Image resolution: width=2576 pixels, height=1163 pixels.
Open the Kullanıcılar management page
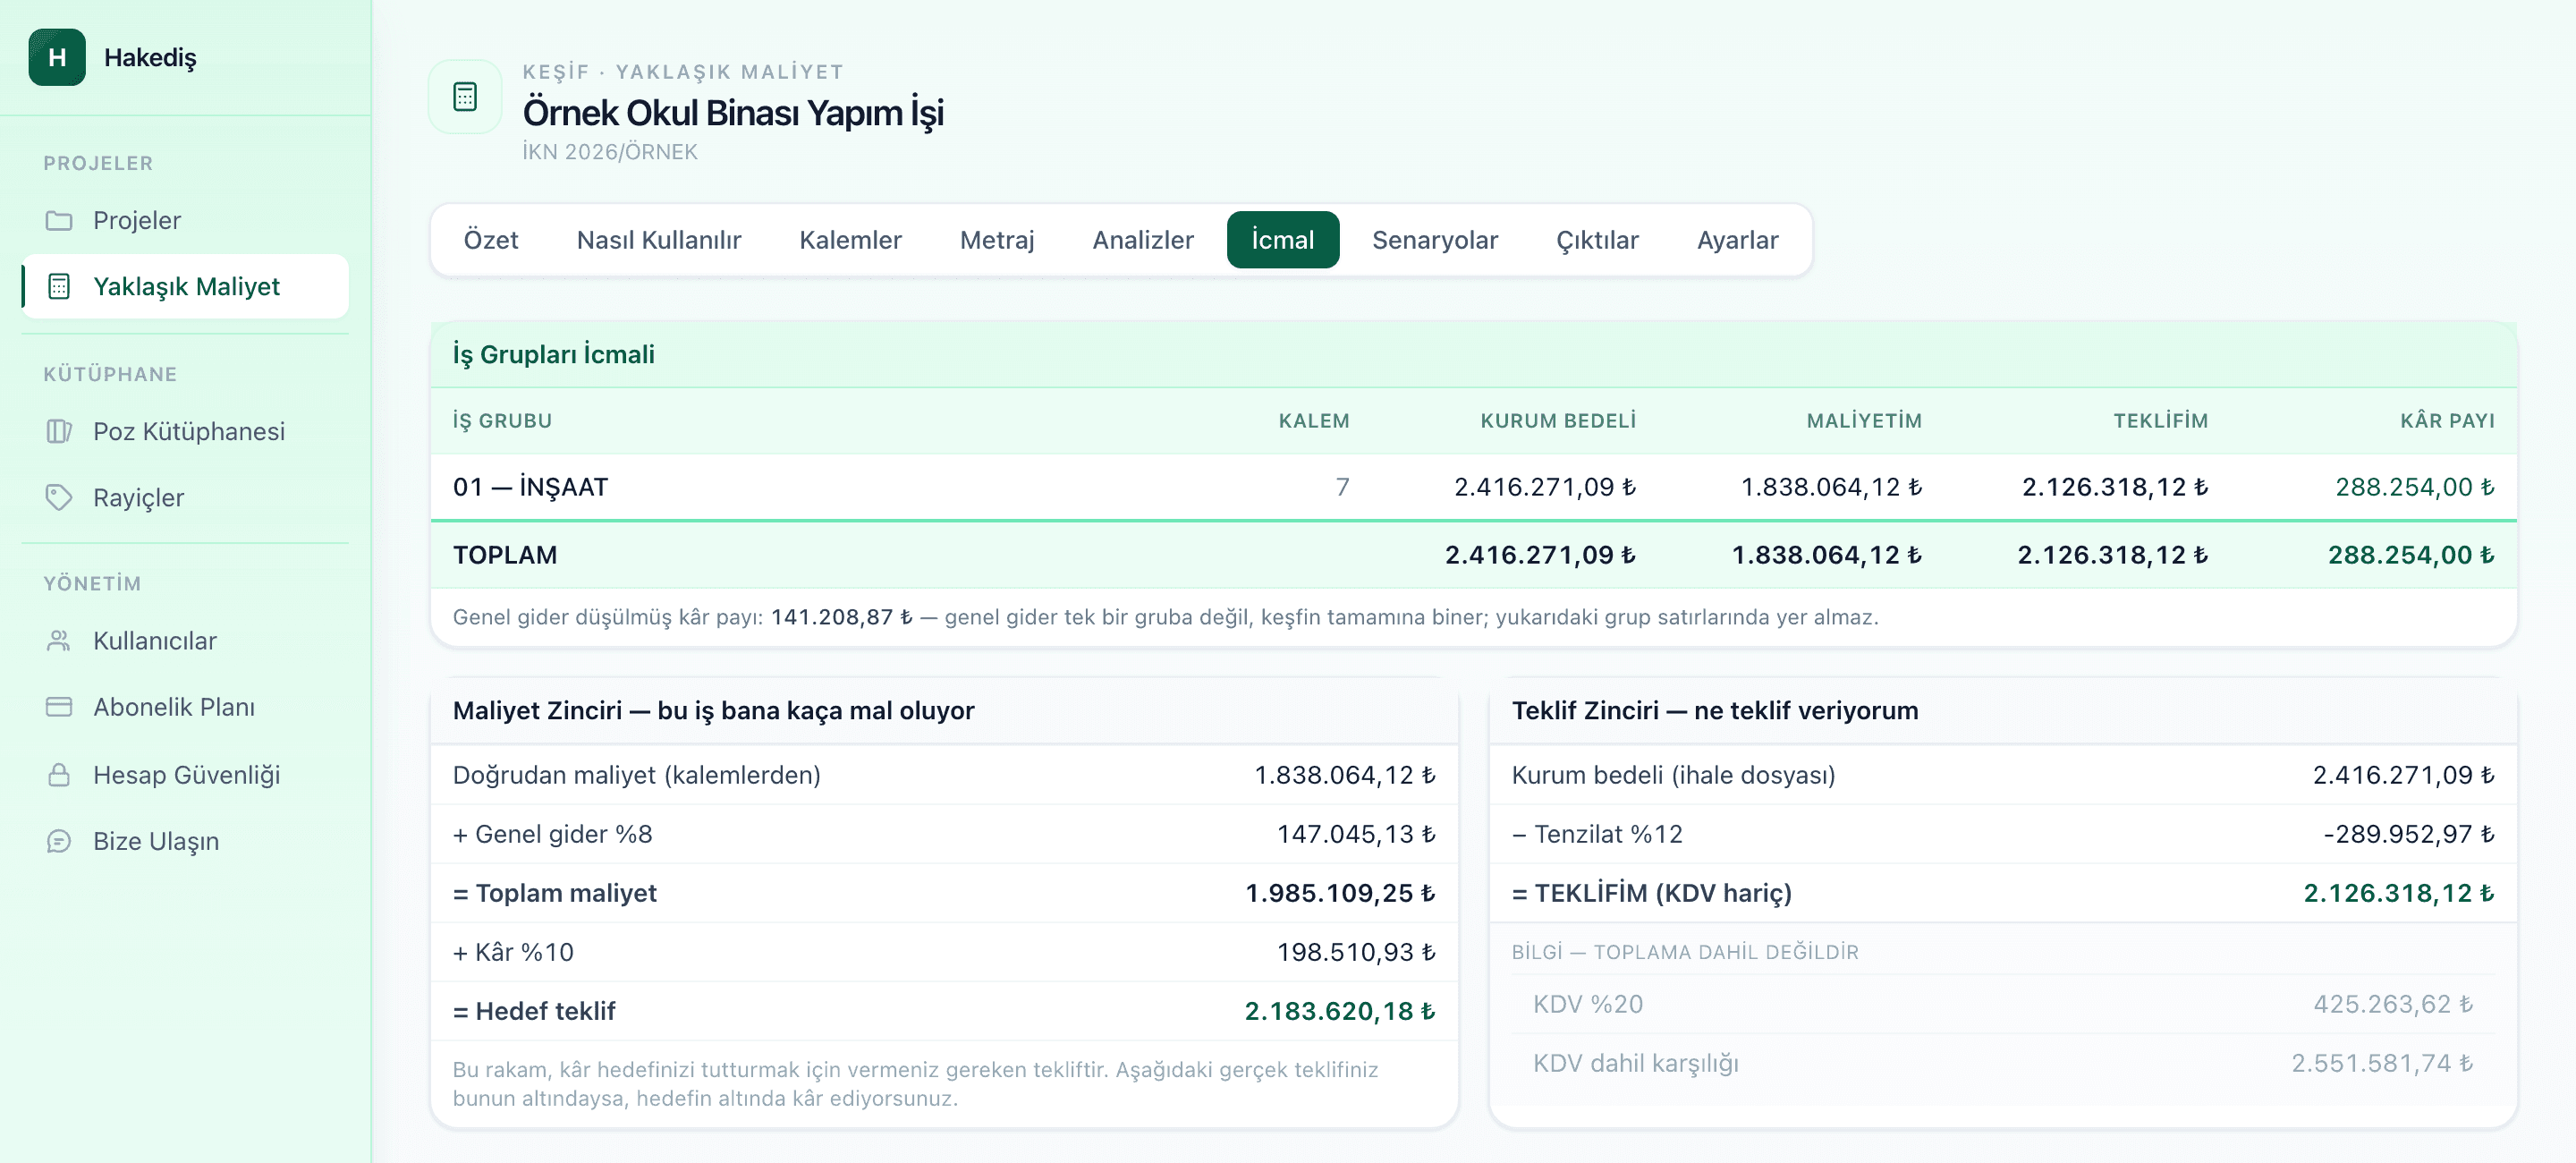[185, 640]
